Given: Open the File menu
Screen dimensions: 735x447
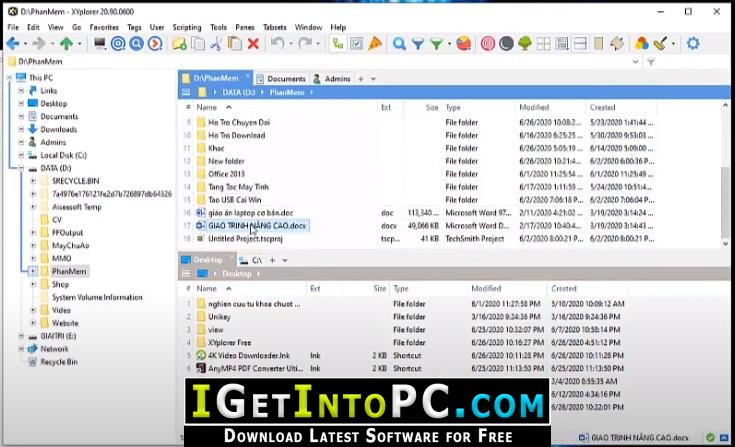Looking at the screenshot, I should (x=13, y=27).
